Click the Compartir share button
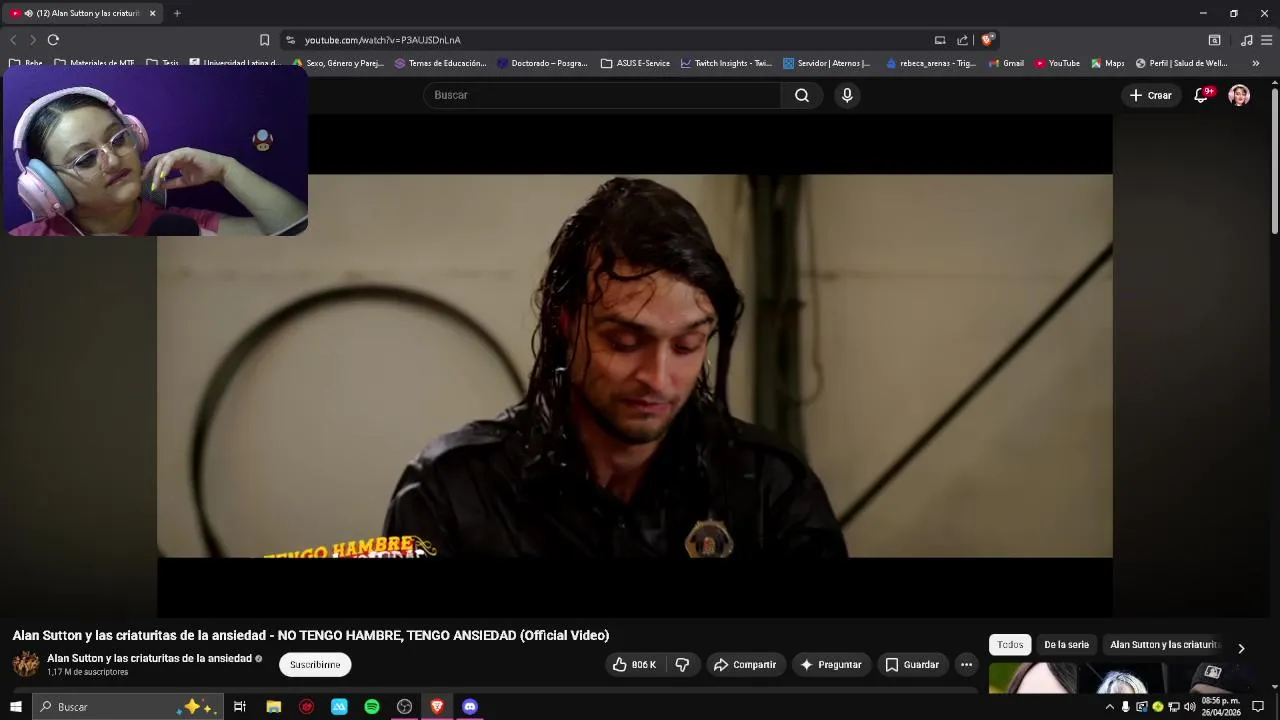Screen dimensions: 1280x720 tap(745, 665)
